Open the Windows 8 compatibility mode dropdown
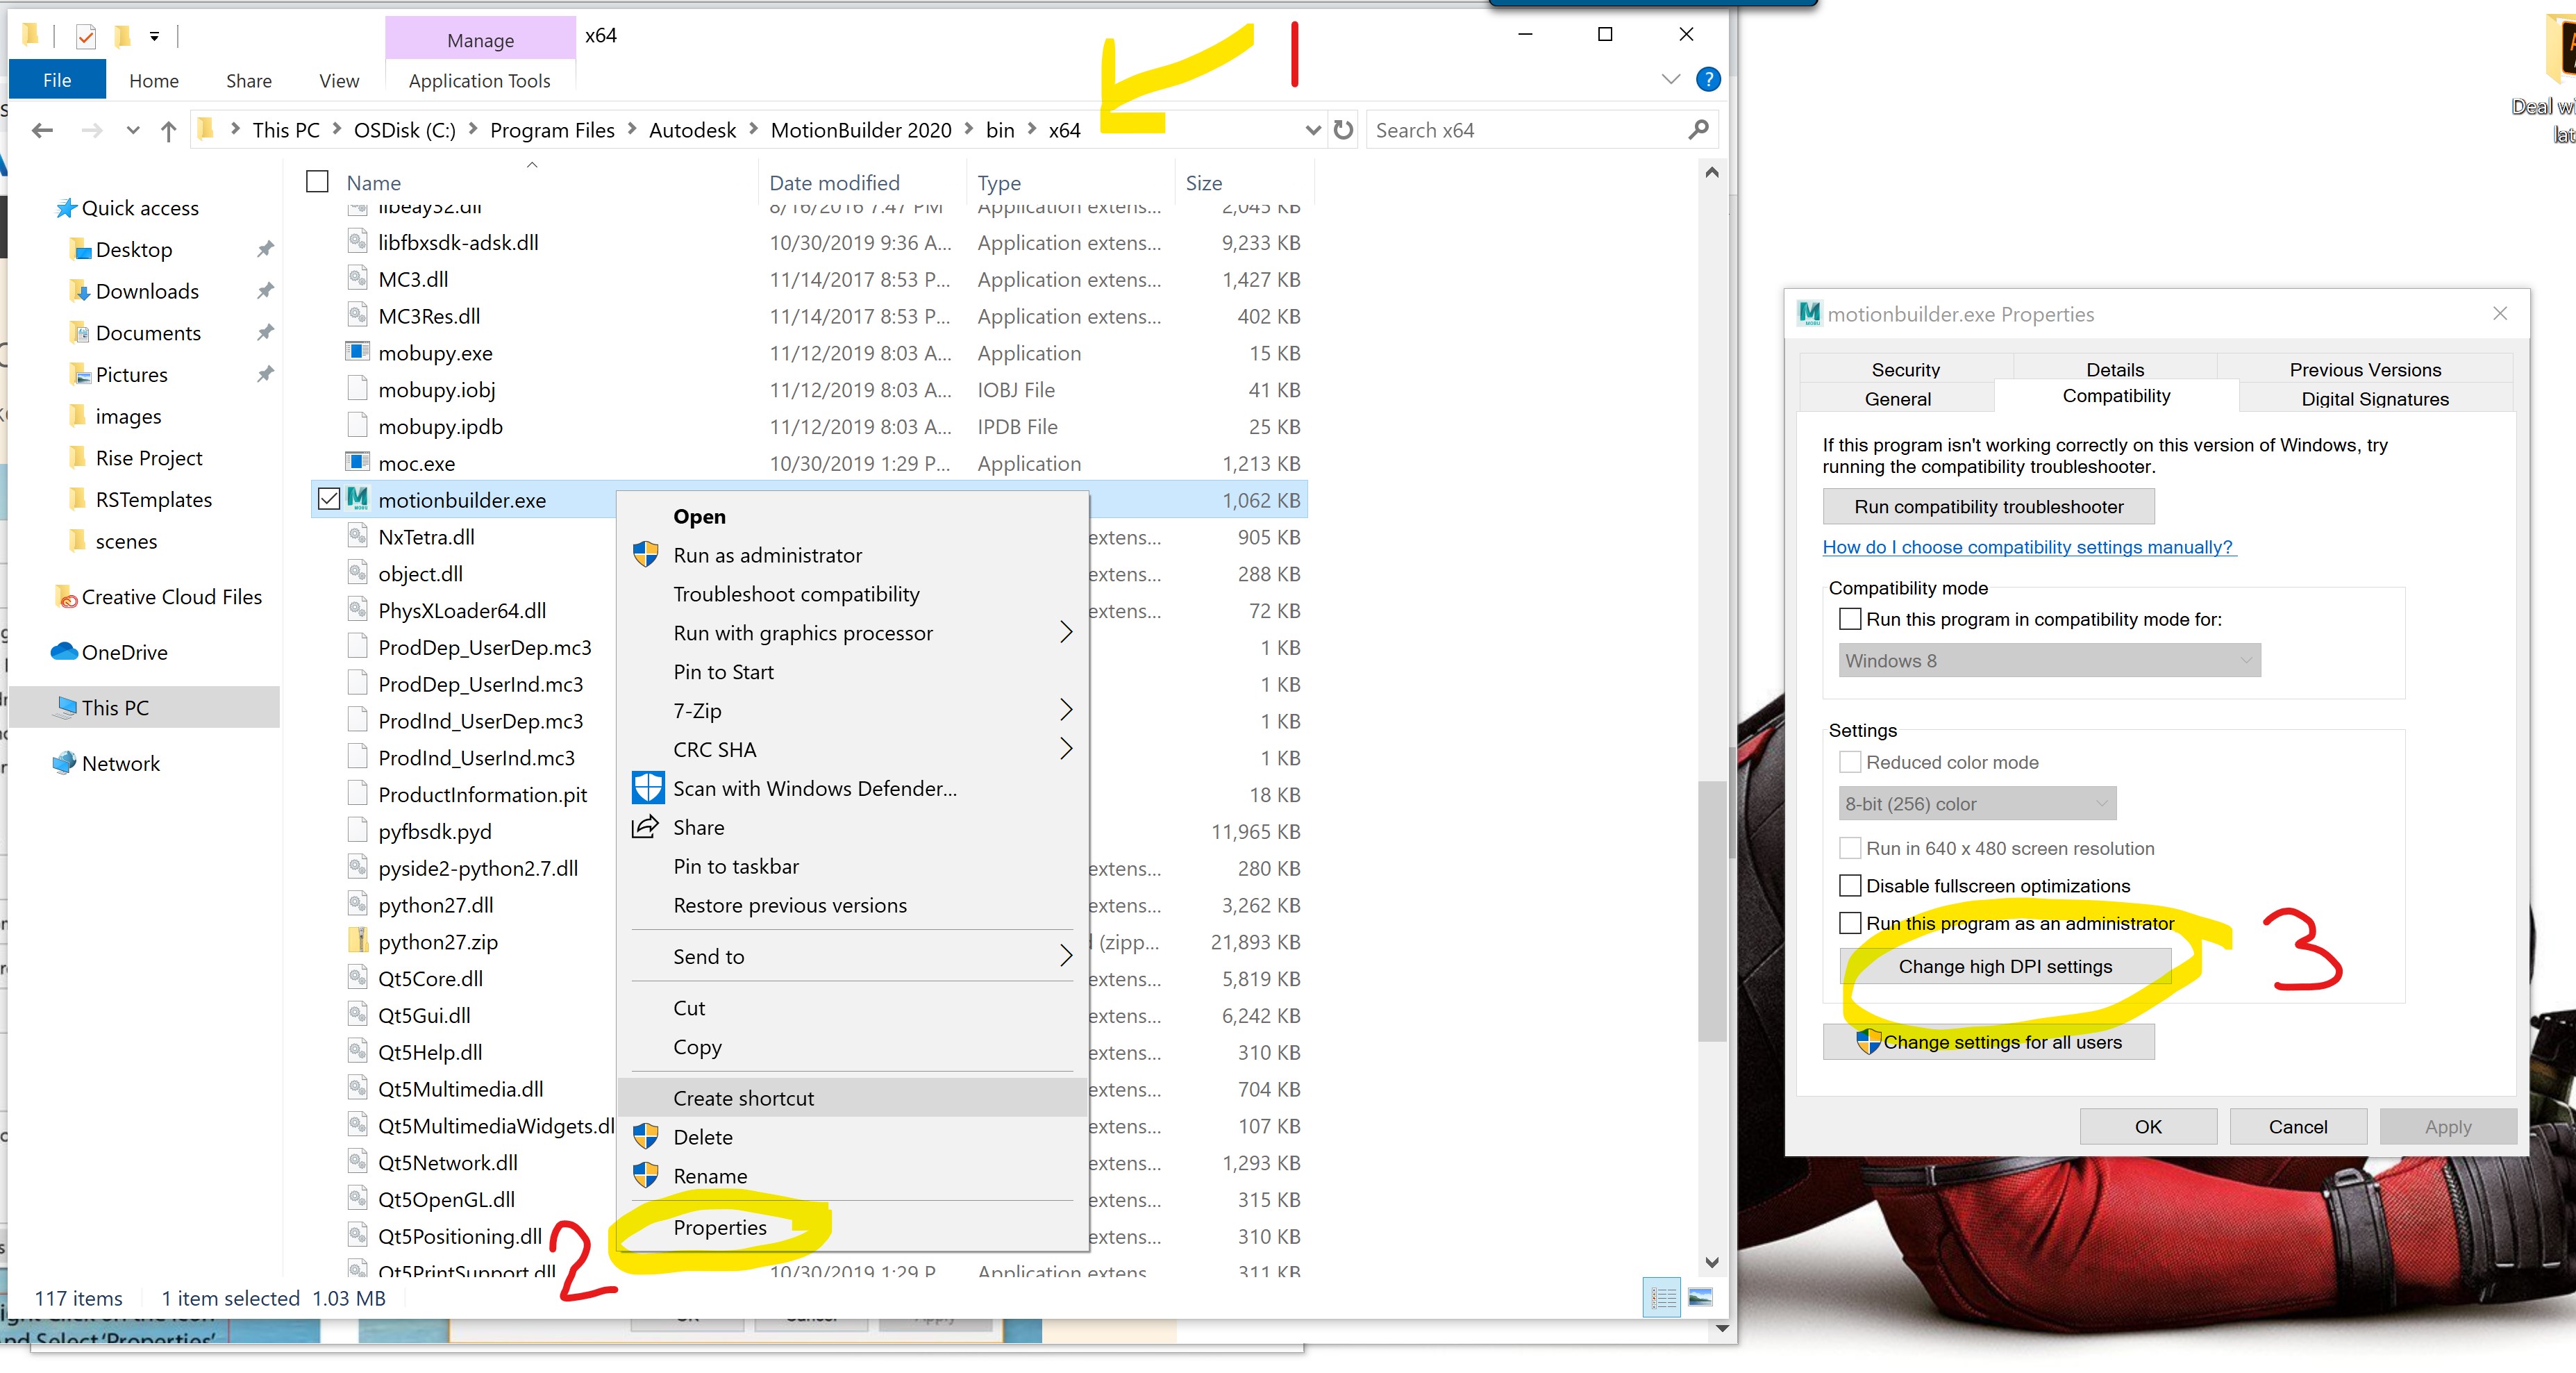2576x1373 pixels. coord(2246,660)
